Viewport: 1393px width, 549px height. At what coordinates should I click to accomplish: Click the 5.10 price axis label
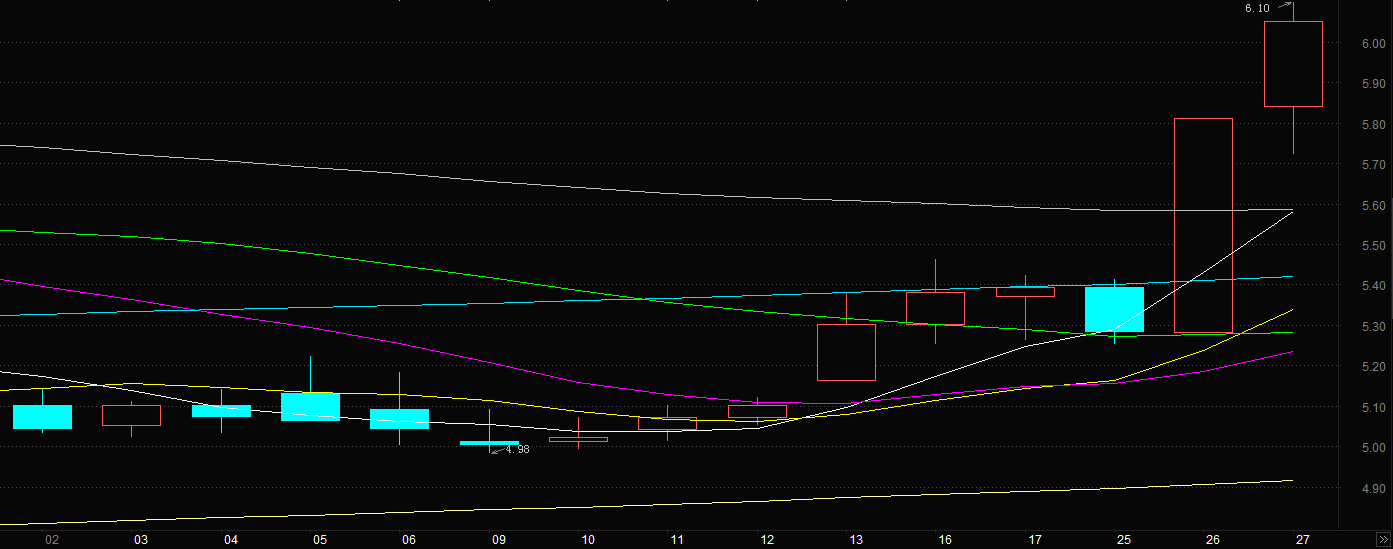pyautogui.click(x=1373, y=408)
